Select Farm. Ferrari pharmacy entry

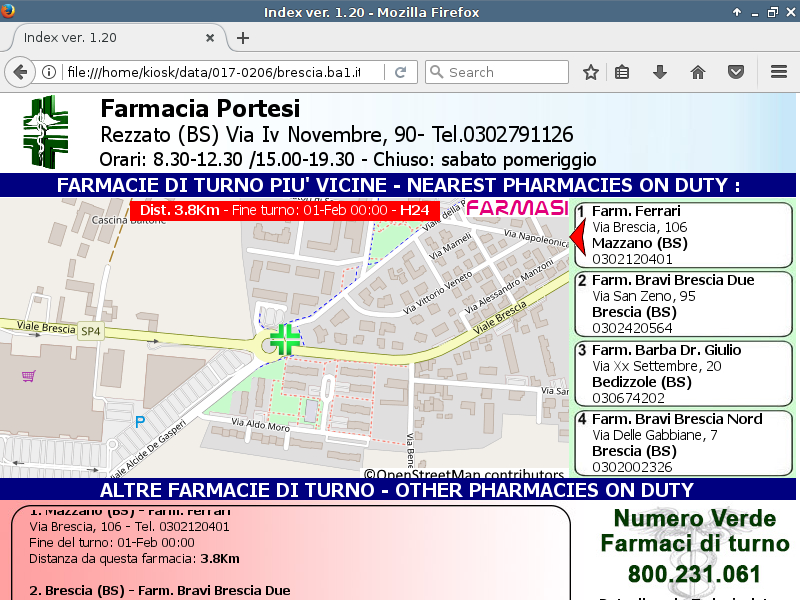[x=684, y=235]
